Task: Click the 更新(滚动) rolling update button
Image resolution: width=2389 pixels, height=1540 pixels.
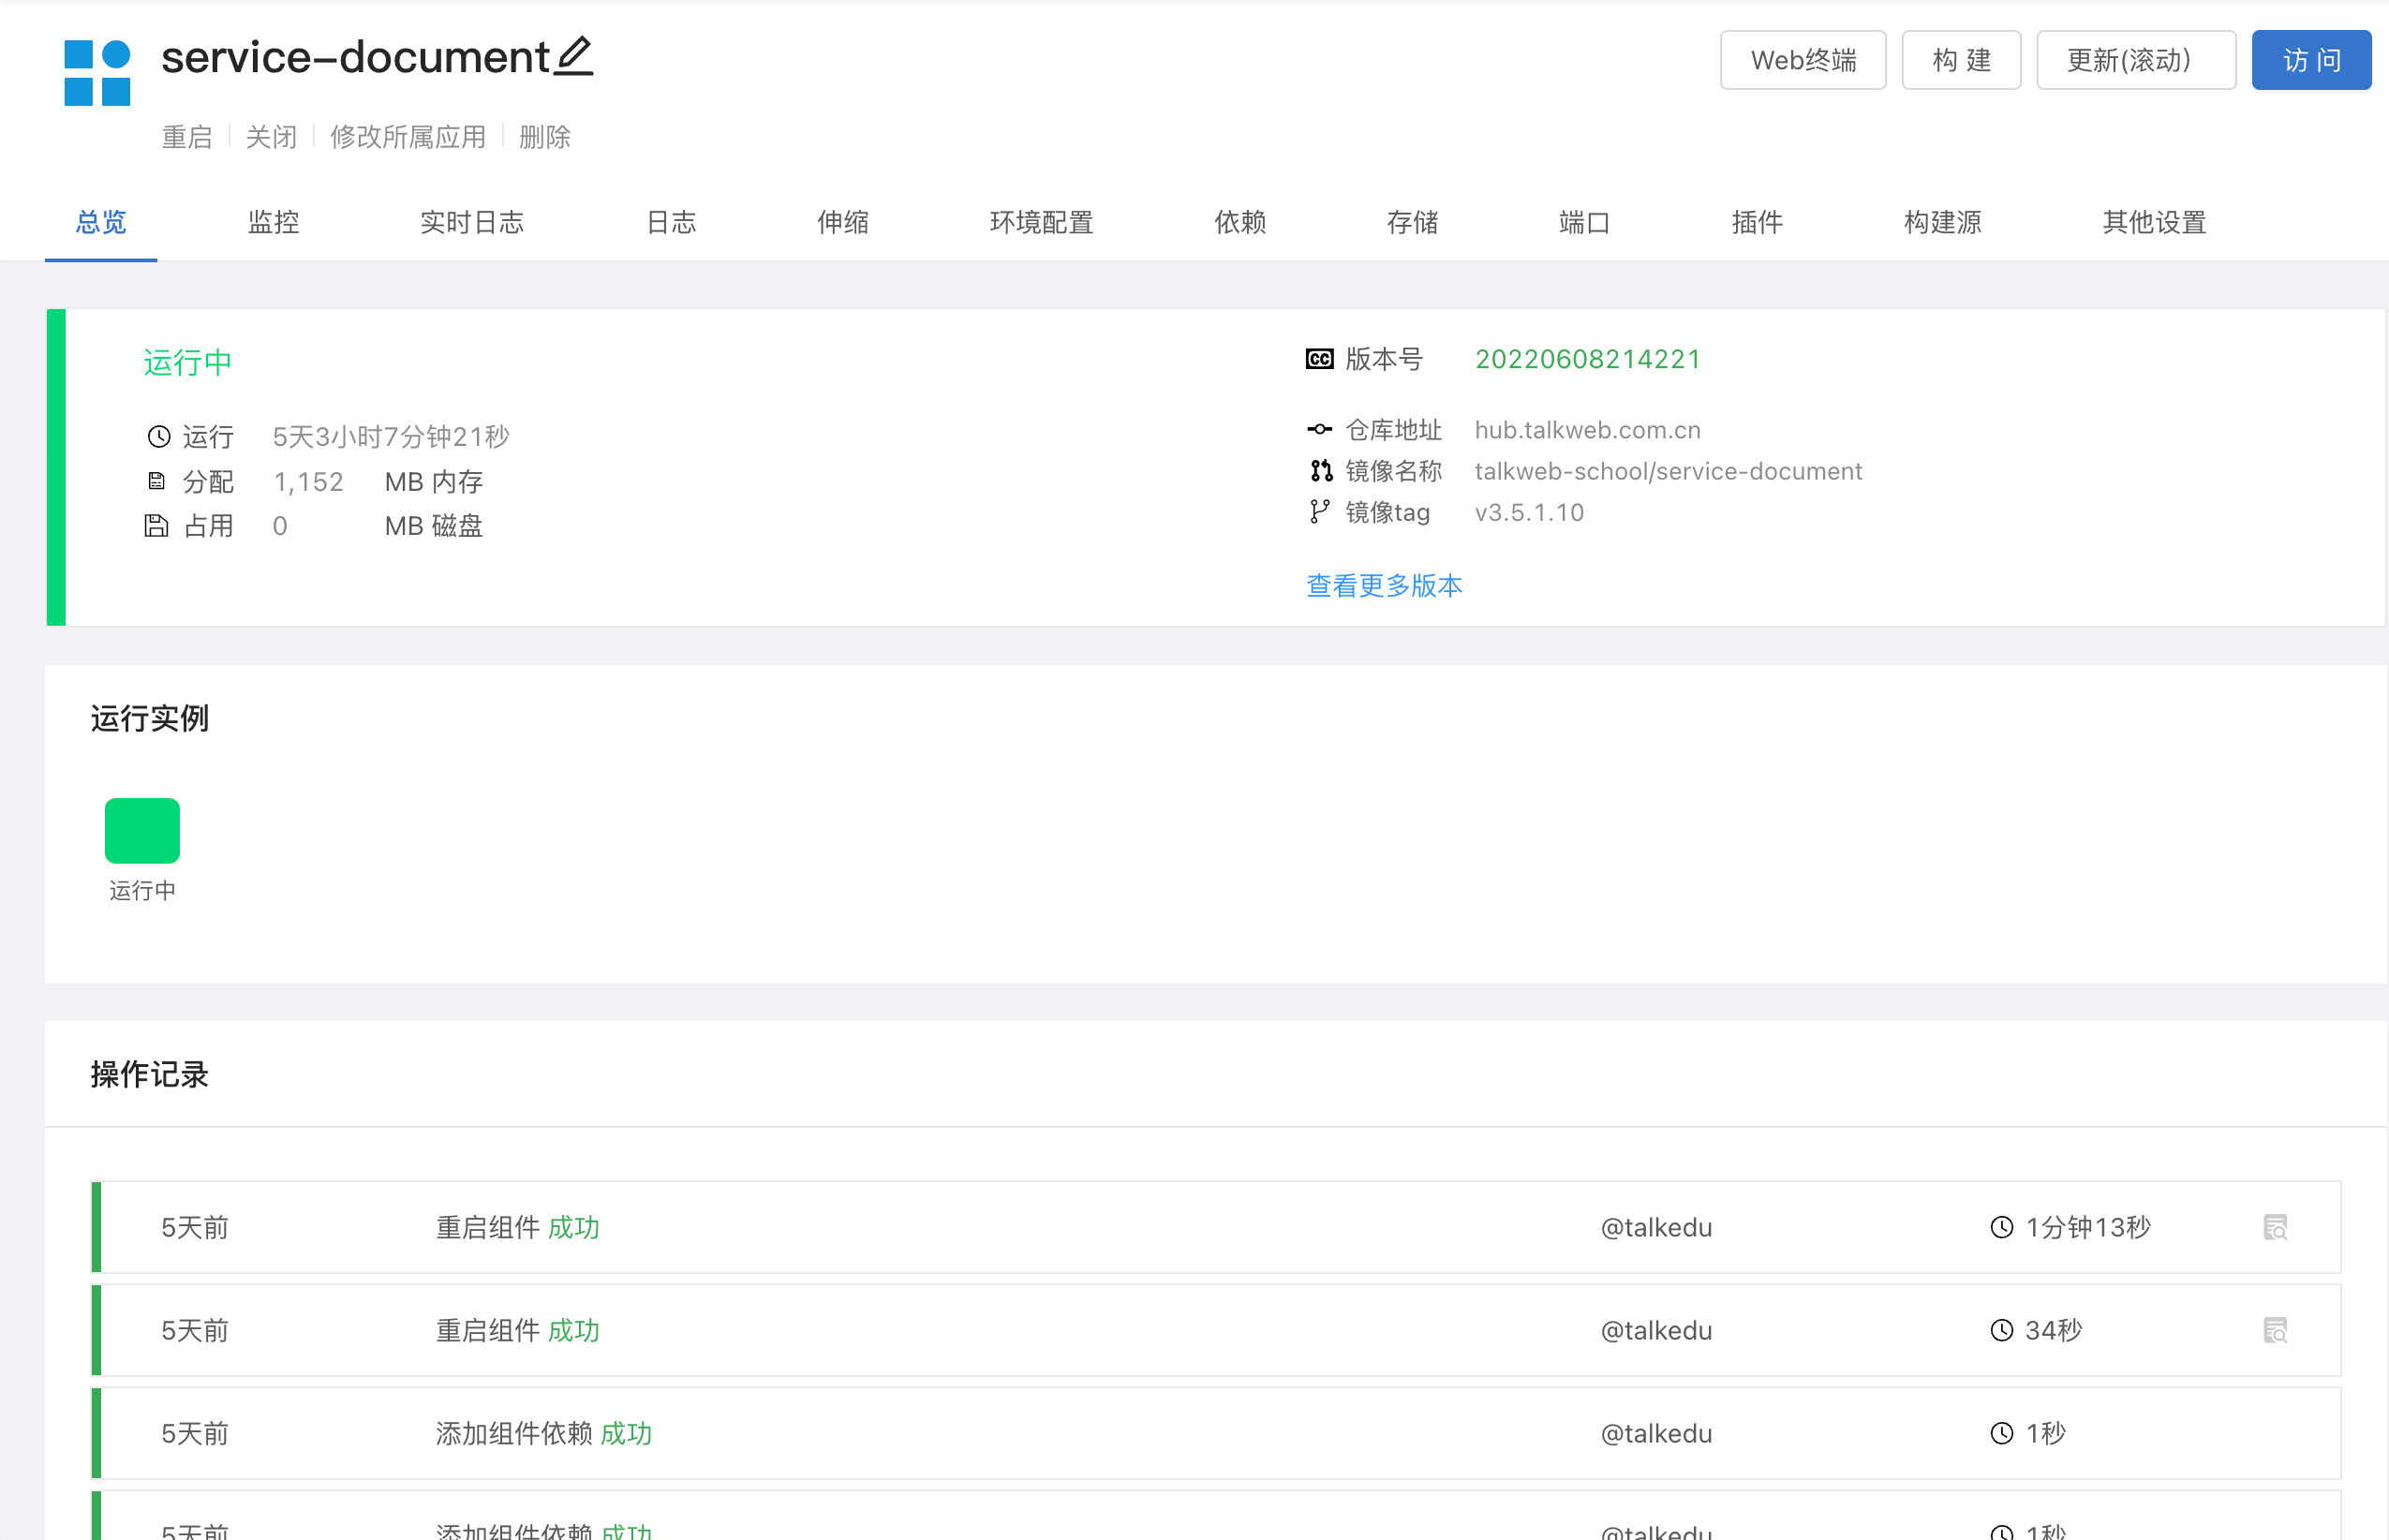Action: coord(2136,60)
